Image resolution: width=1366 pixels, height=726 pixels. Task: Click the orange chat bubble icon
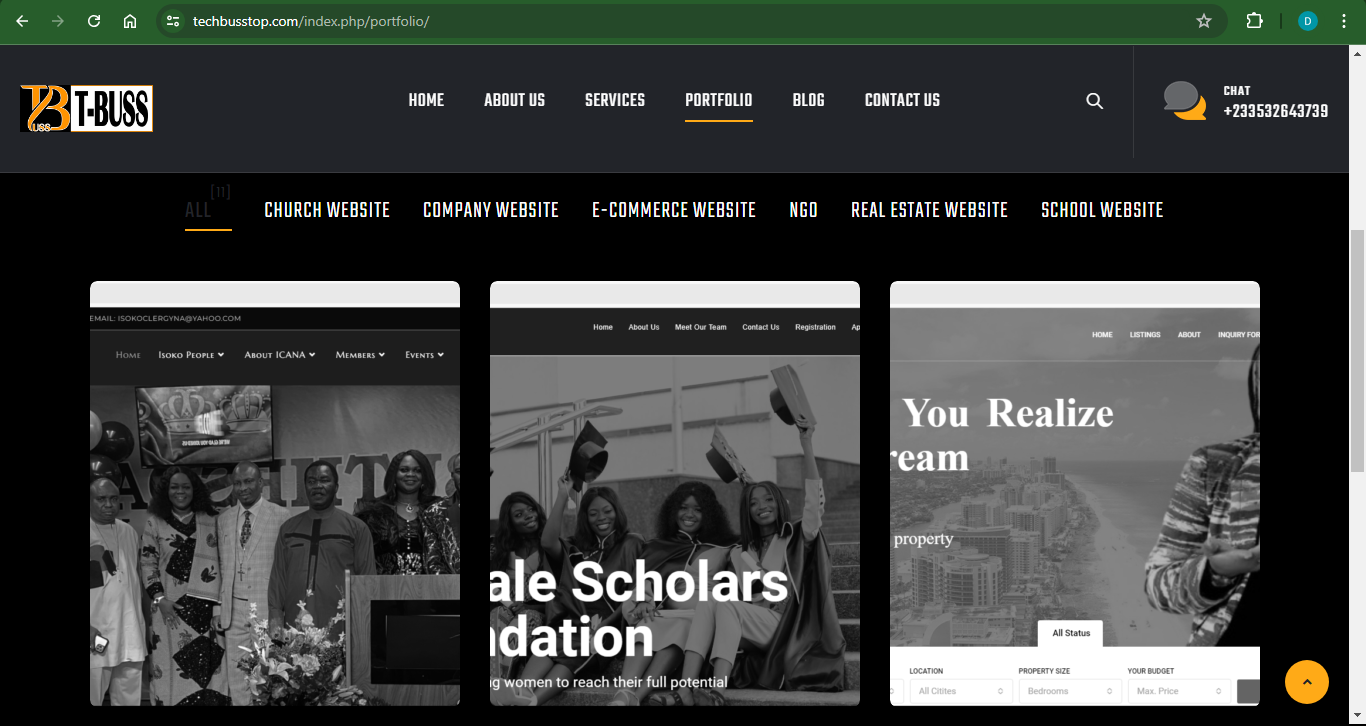pyautogui.click(x=1184, y=101)
